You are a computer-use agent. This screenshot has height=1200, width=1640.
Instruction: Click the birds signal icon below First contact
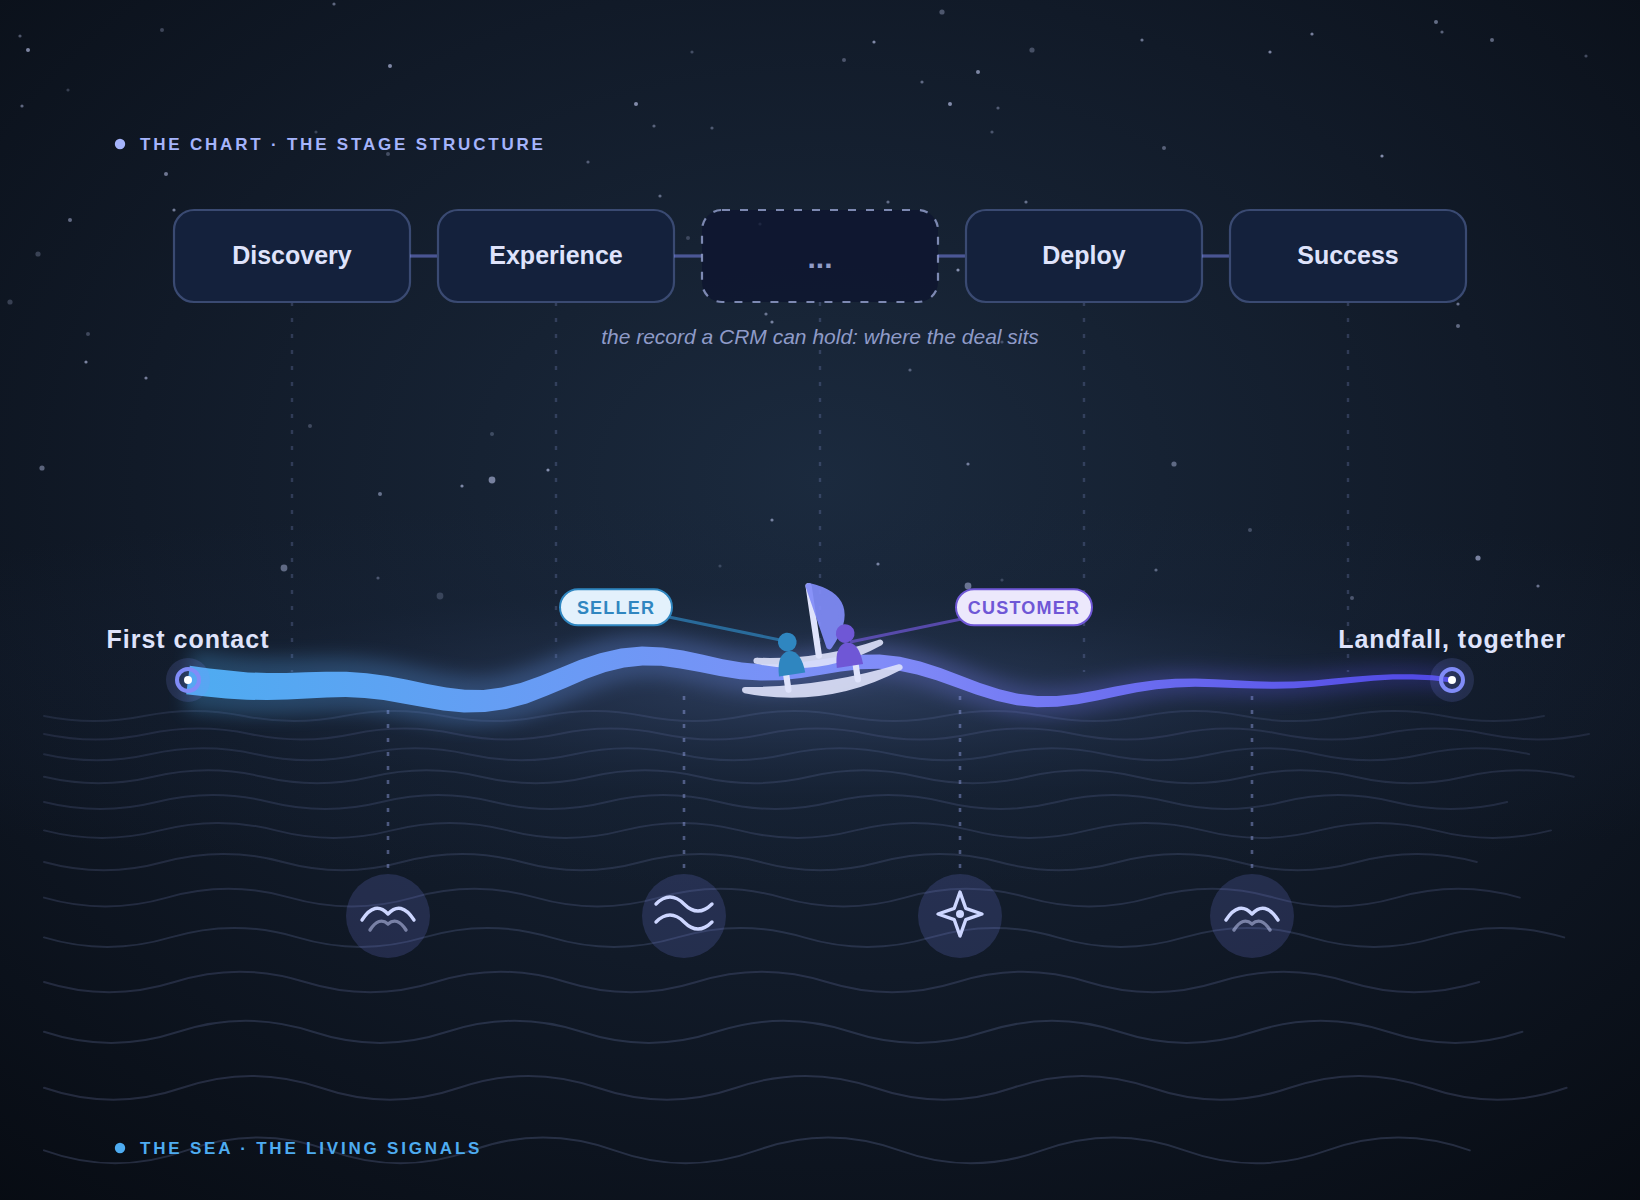coord(388,915)
